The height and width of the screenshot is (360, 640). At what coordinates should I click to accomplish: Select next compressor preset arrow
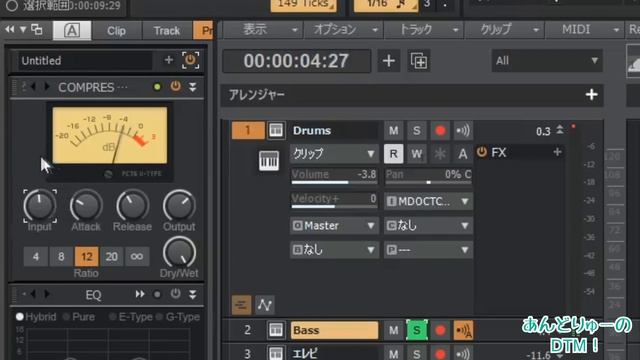[47, 87]
